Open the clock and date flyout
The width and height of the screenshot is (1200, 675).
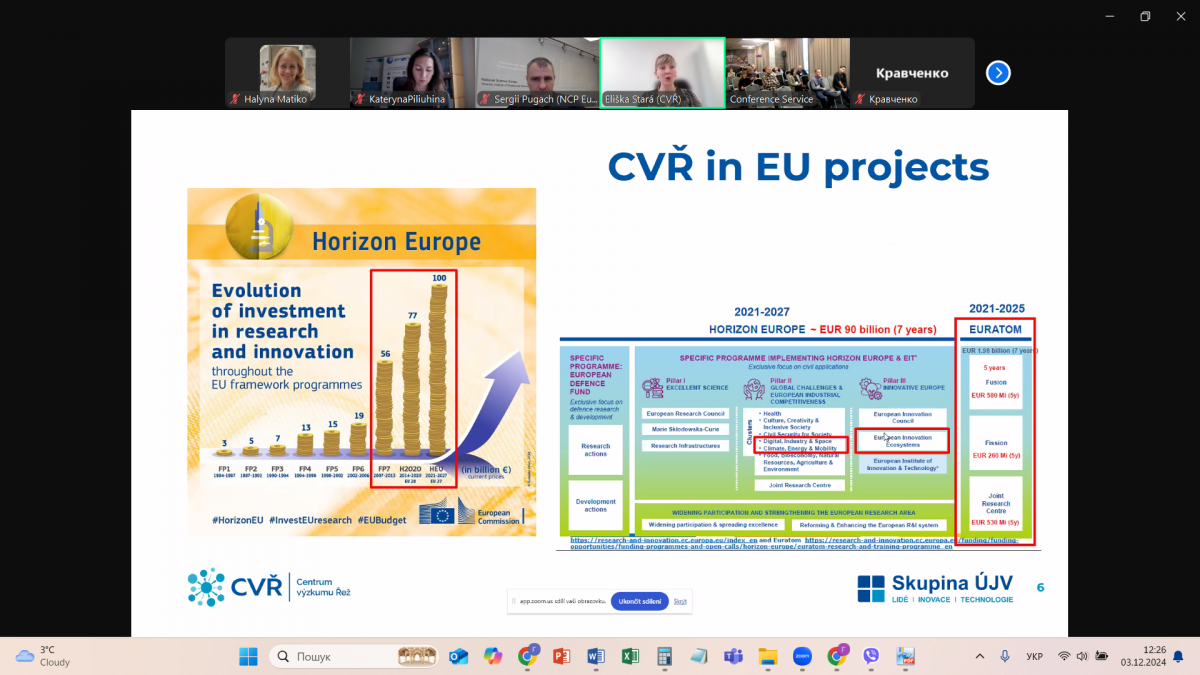coord(1143,656)
